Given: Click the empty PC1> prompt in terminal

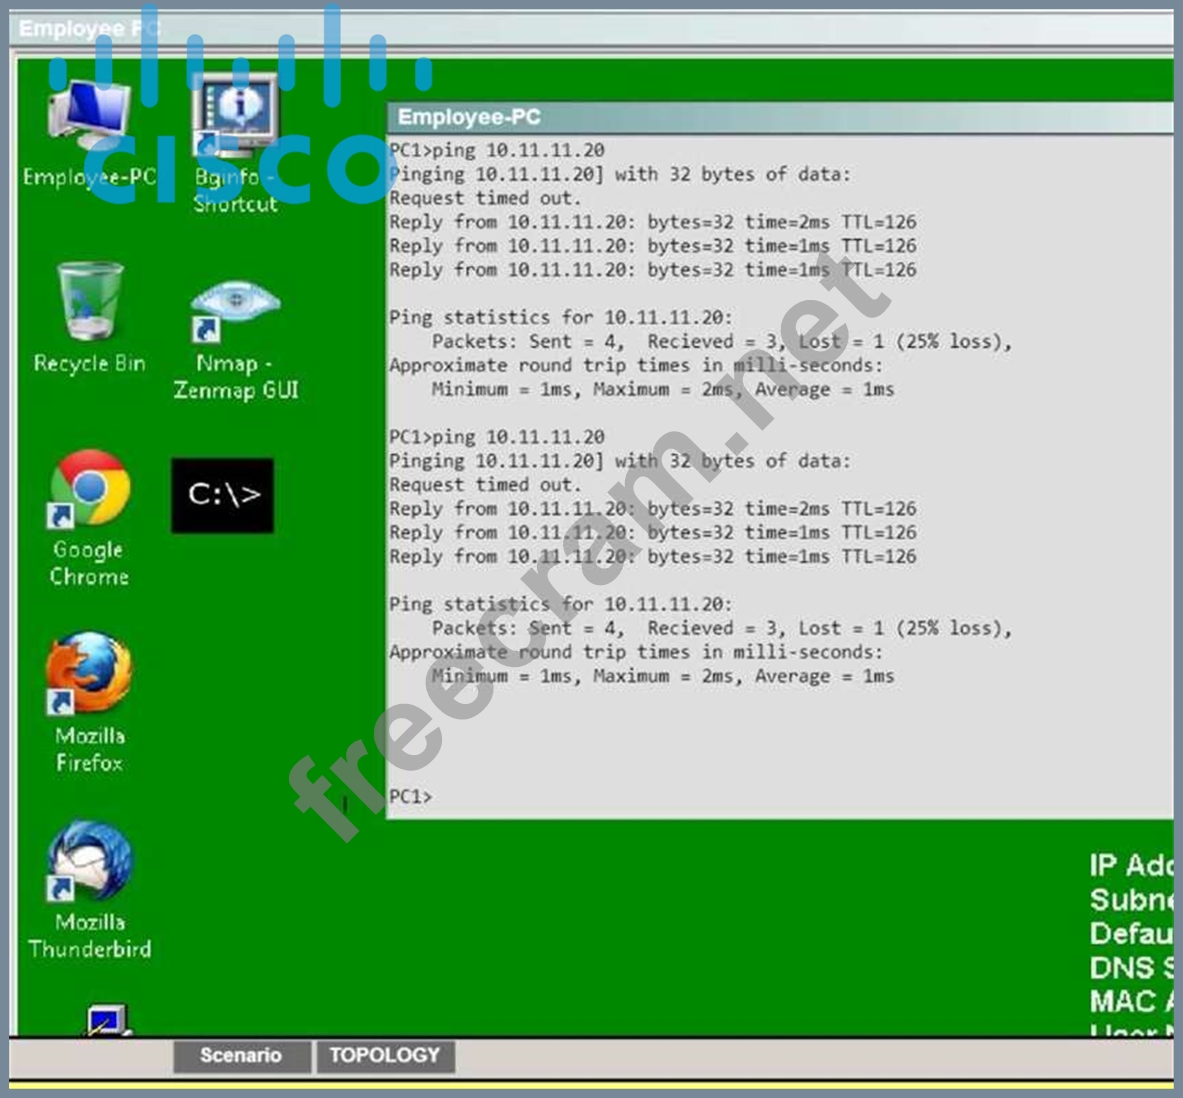Looking at the screenshot, I should click(411, 796).
